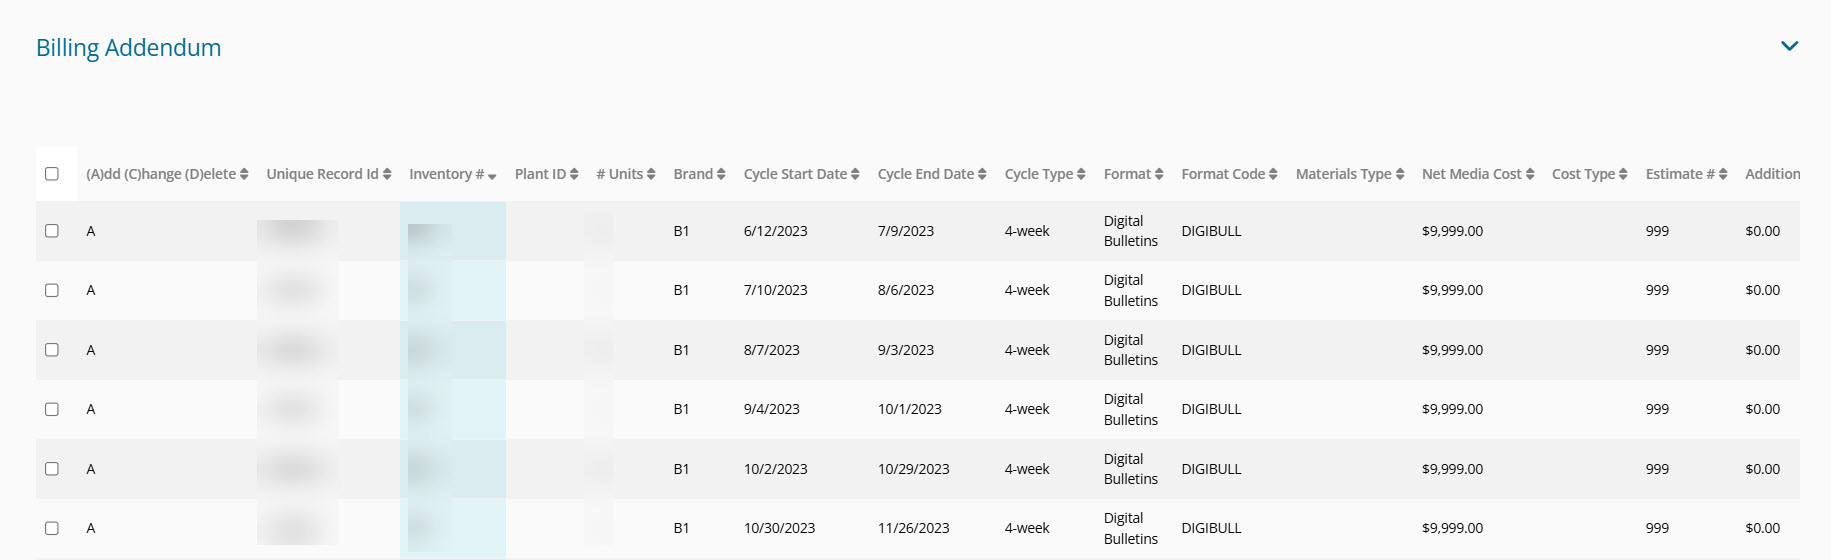Click the Format Code column header
The width and height of the screenshot is (1831, 560).
[1222, 174]
